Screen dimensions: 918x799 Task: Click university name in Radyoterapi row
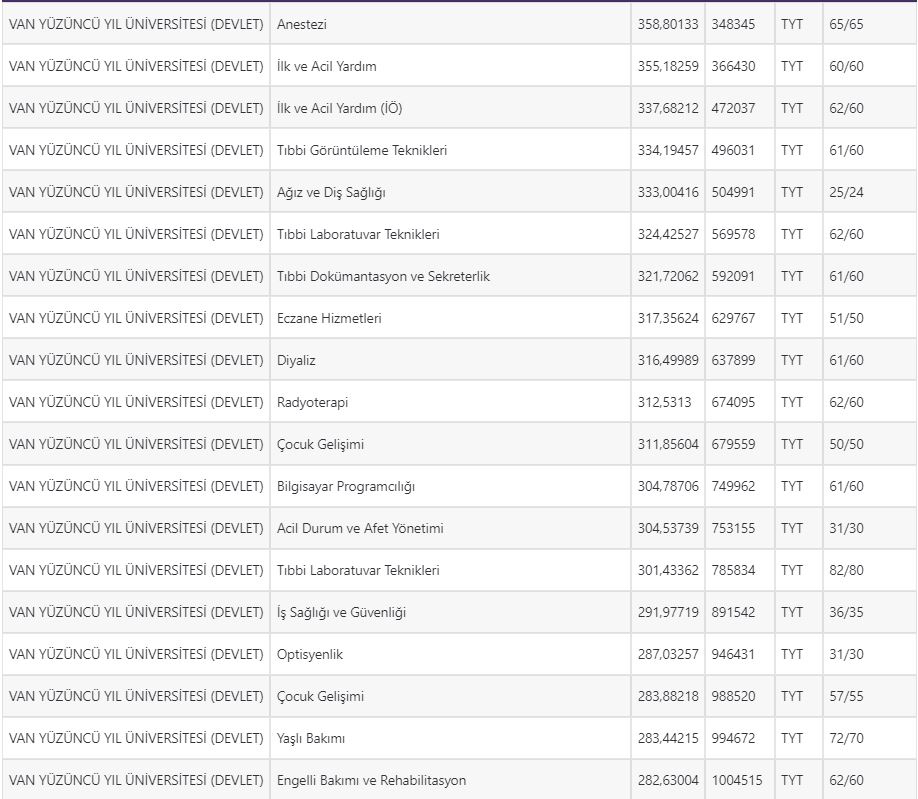(x=136, y=403)
